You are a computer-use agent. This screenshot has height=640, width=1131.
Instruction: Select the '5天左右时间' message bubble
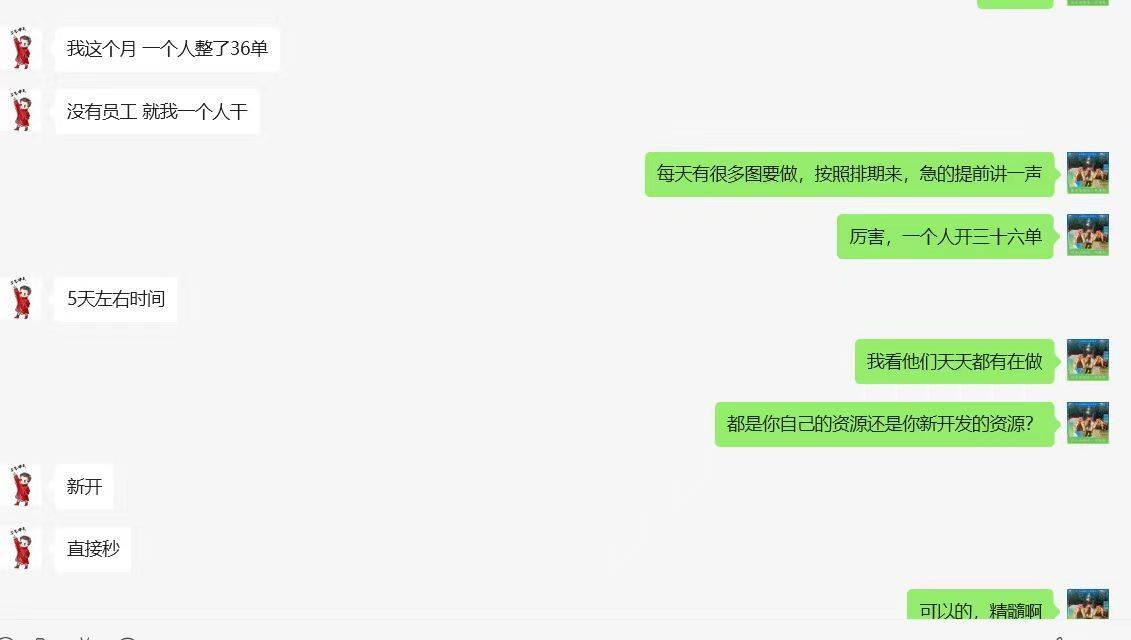(115, 299)
